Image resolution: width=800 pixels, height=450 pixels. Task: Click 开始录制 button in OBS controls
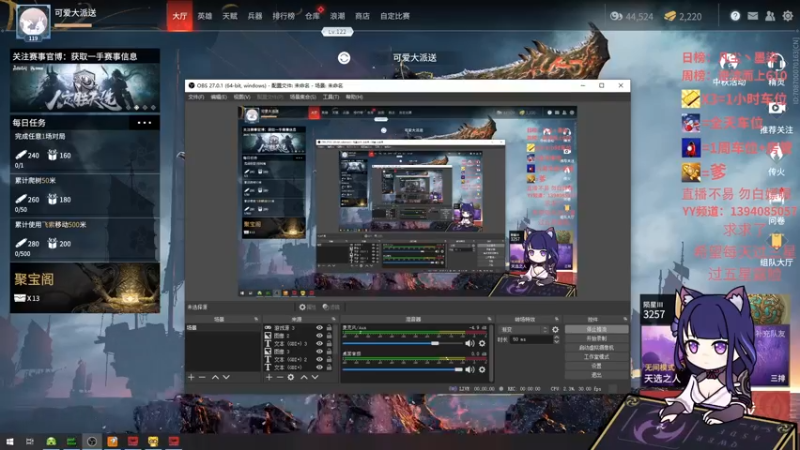pos(596,338)
